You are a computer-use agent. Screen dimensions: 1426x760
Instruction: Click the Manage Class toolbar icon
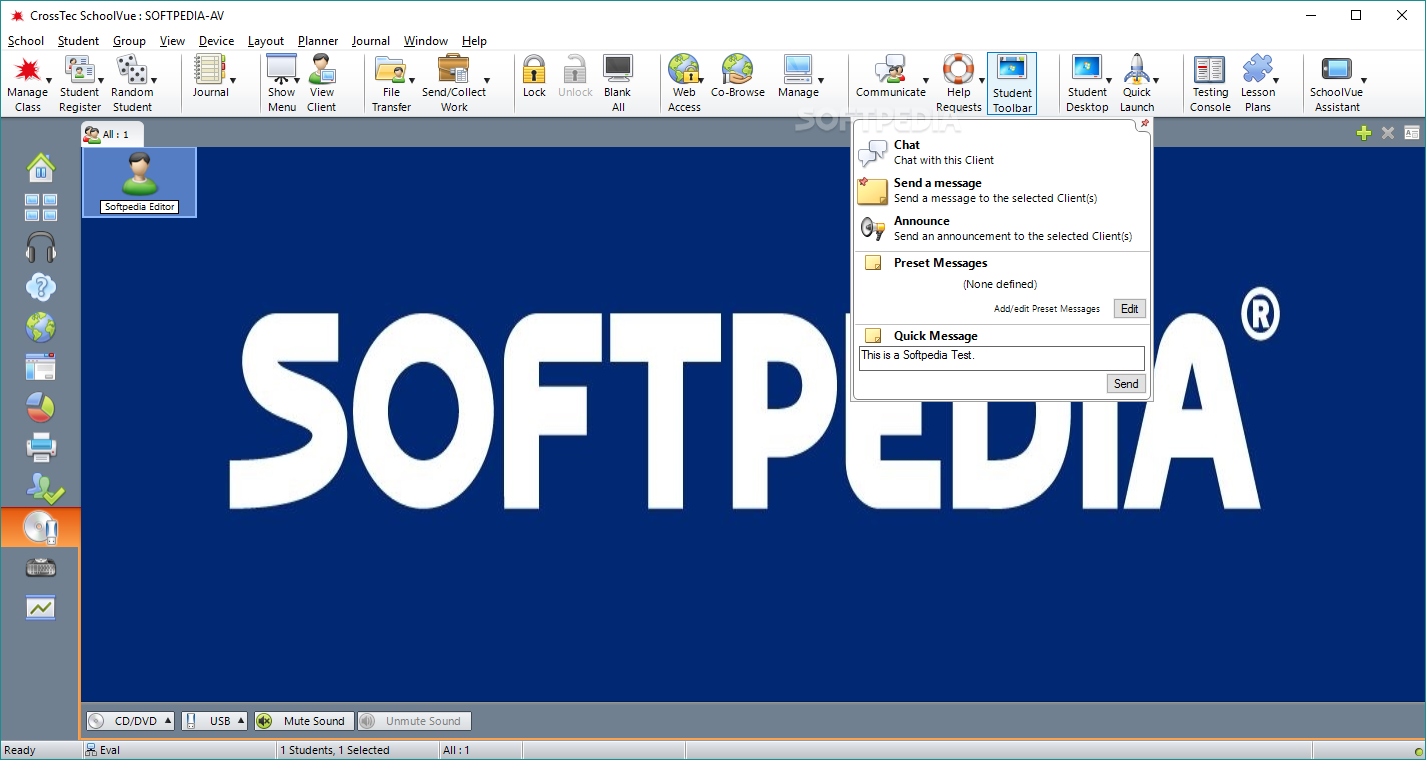click(x=28, y=82)
